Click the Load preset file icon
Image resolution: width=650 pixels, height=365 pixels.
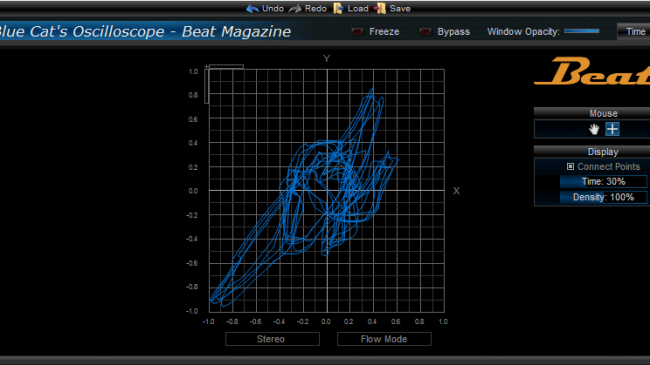click(338, 9)
